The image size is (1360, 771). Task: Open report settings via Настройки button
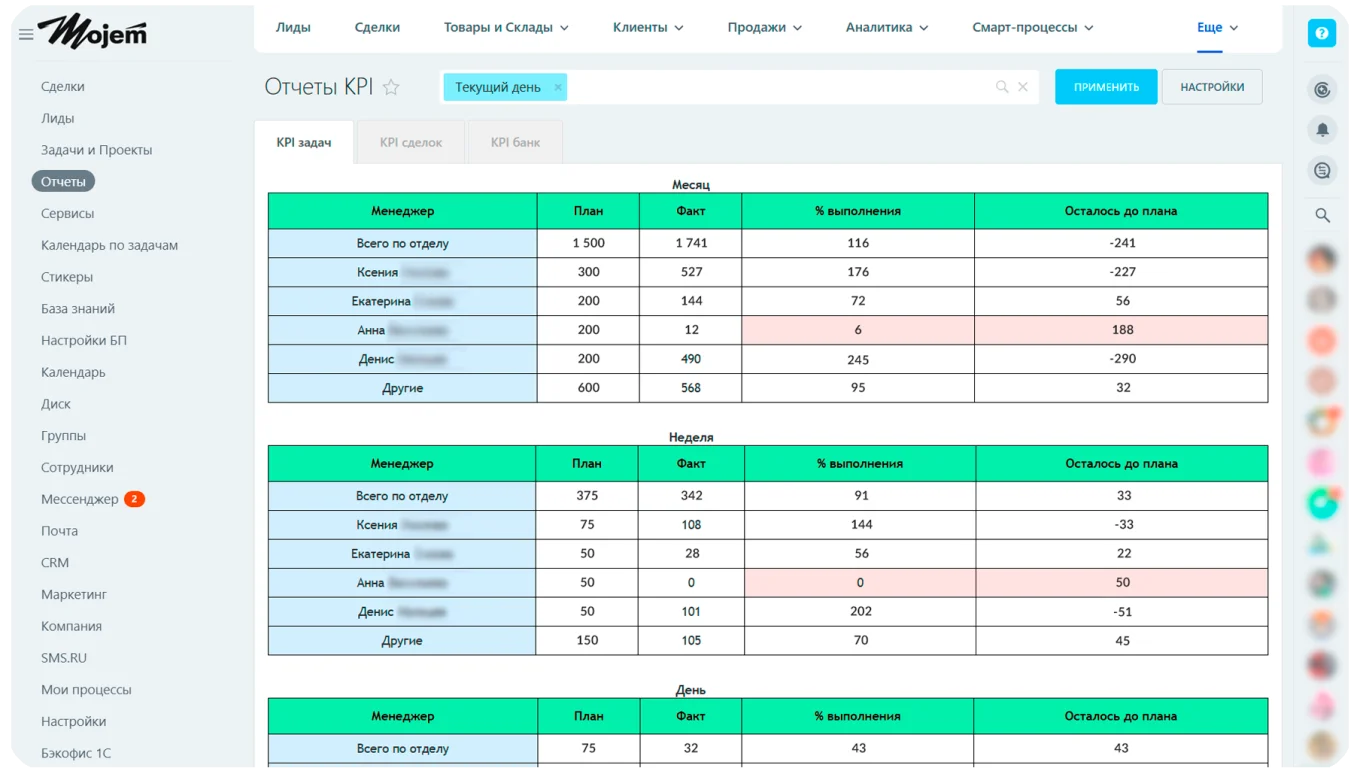[1212, 86]
